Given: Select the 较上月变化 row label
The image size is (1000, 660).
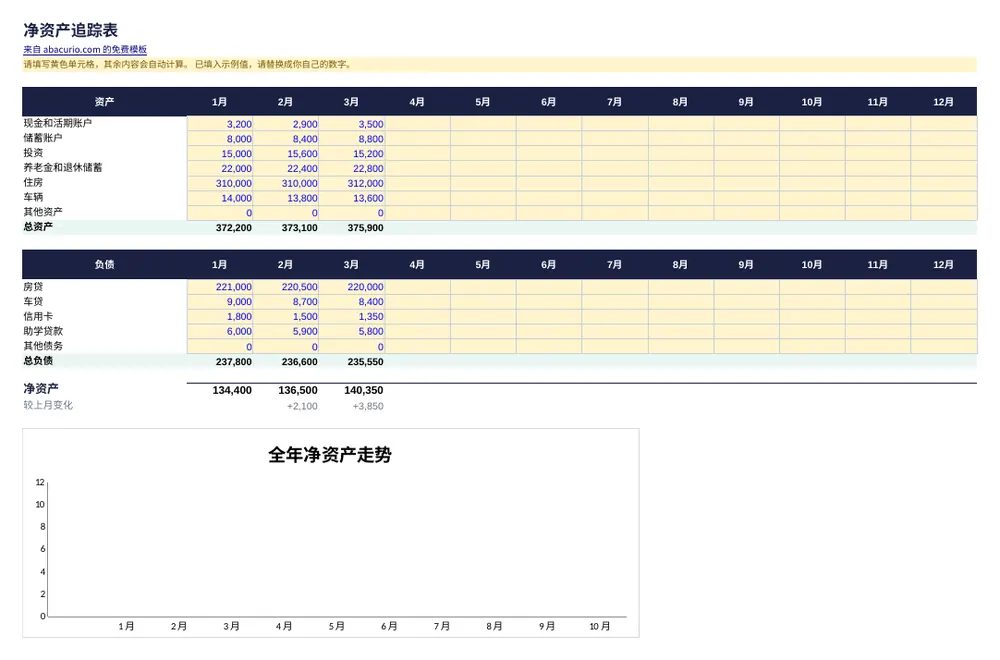Looking at the screenshot, I should [x=48, y=405].
